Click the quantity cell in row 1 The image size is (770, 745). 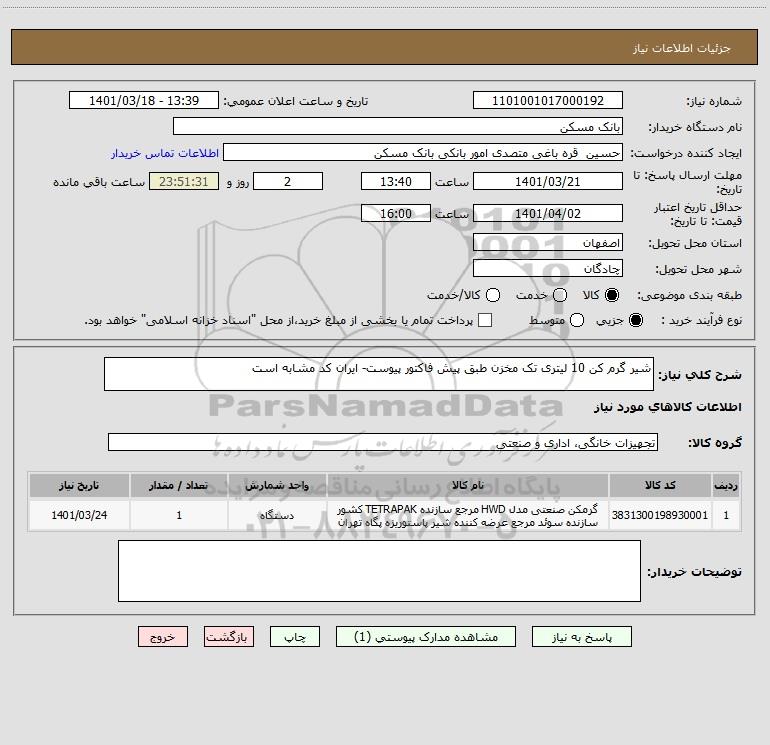179,515
